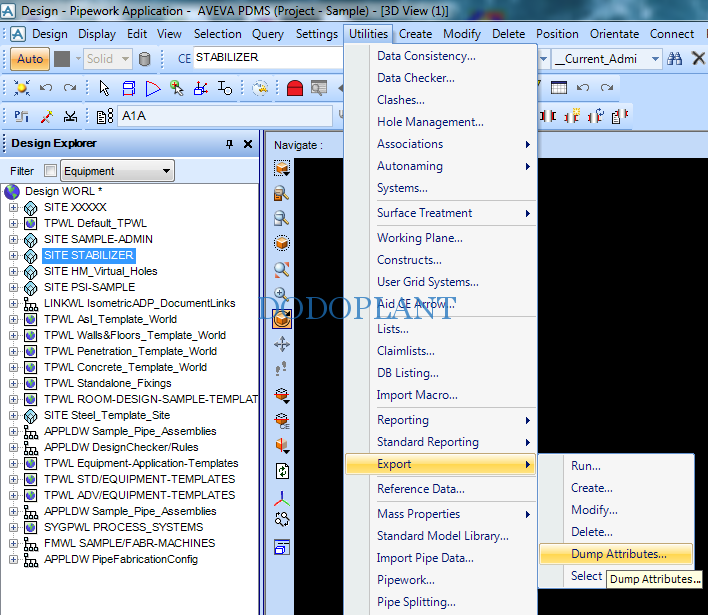The height and width of the screenshot is (615, 708).
Task: Open Surface Treatment submenu
Action: pyautogui.click(x=441, y=213)
